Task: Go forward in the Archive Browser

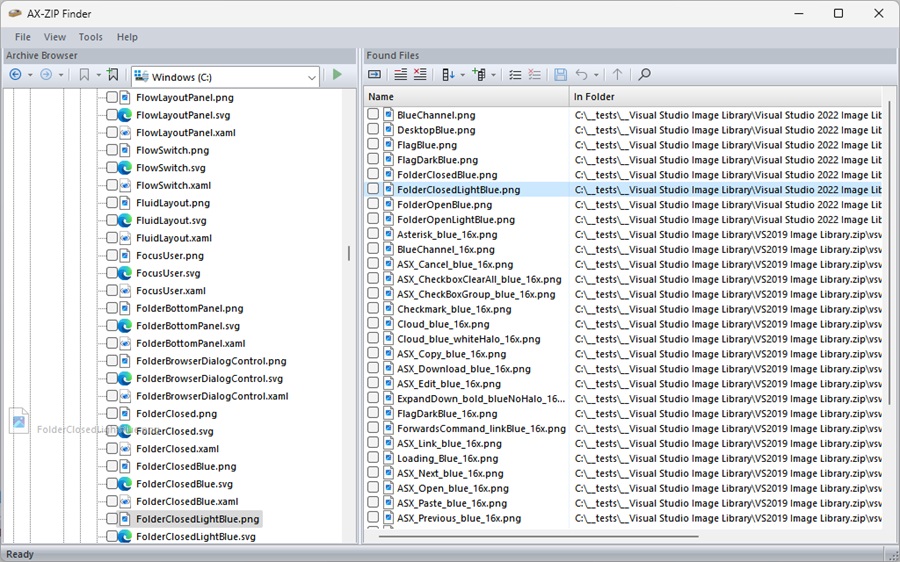Action: [x=46, y=75]
